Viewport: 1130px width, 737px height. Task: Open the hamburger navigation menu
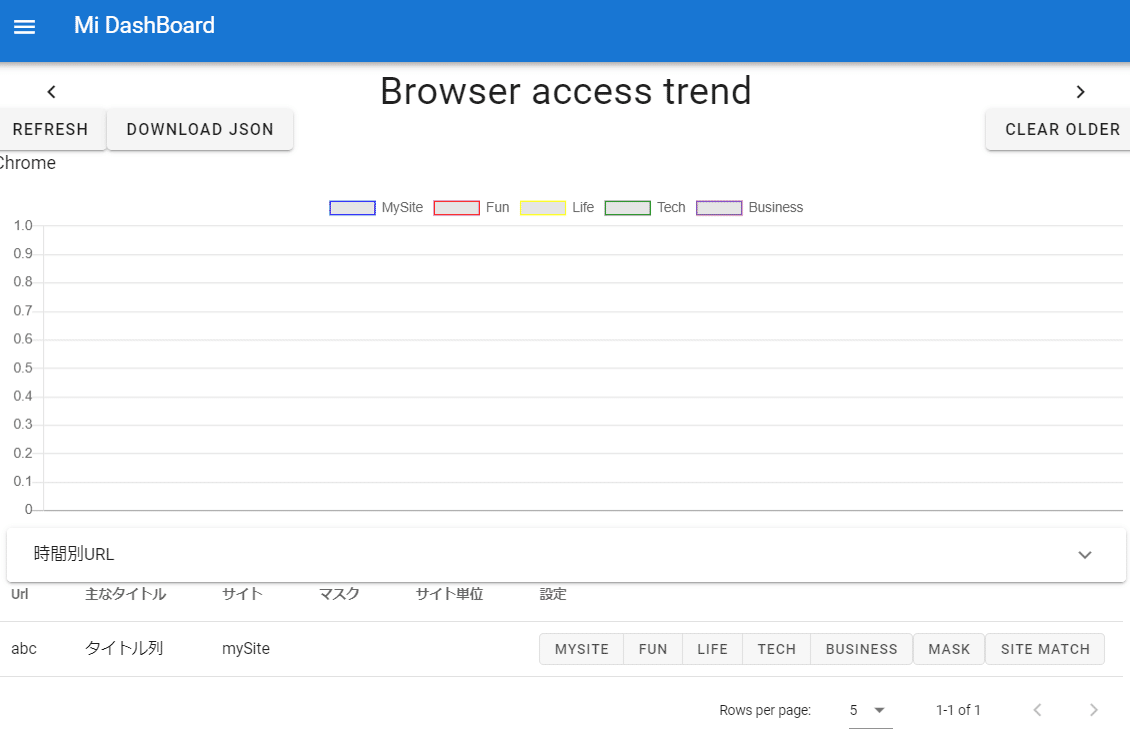[24, 27]
